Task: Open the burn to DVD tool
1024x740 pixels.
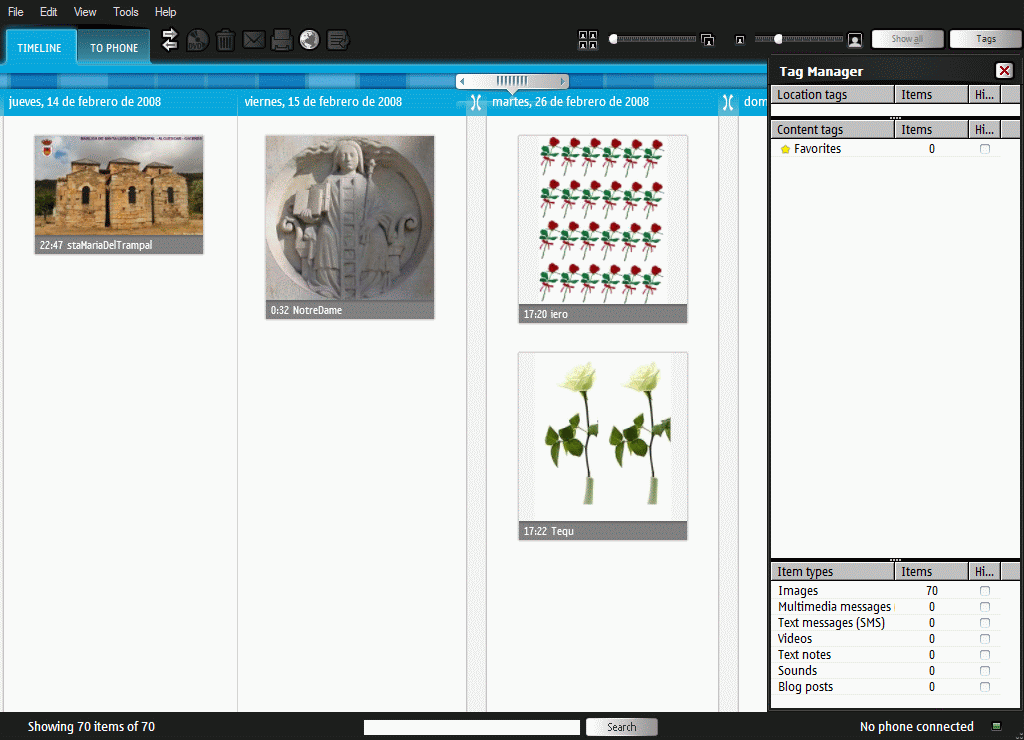Action: [x=197, y=39]
